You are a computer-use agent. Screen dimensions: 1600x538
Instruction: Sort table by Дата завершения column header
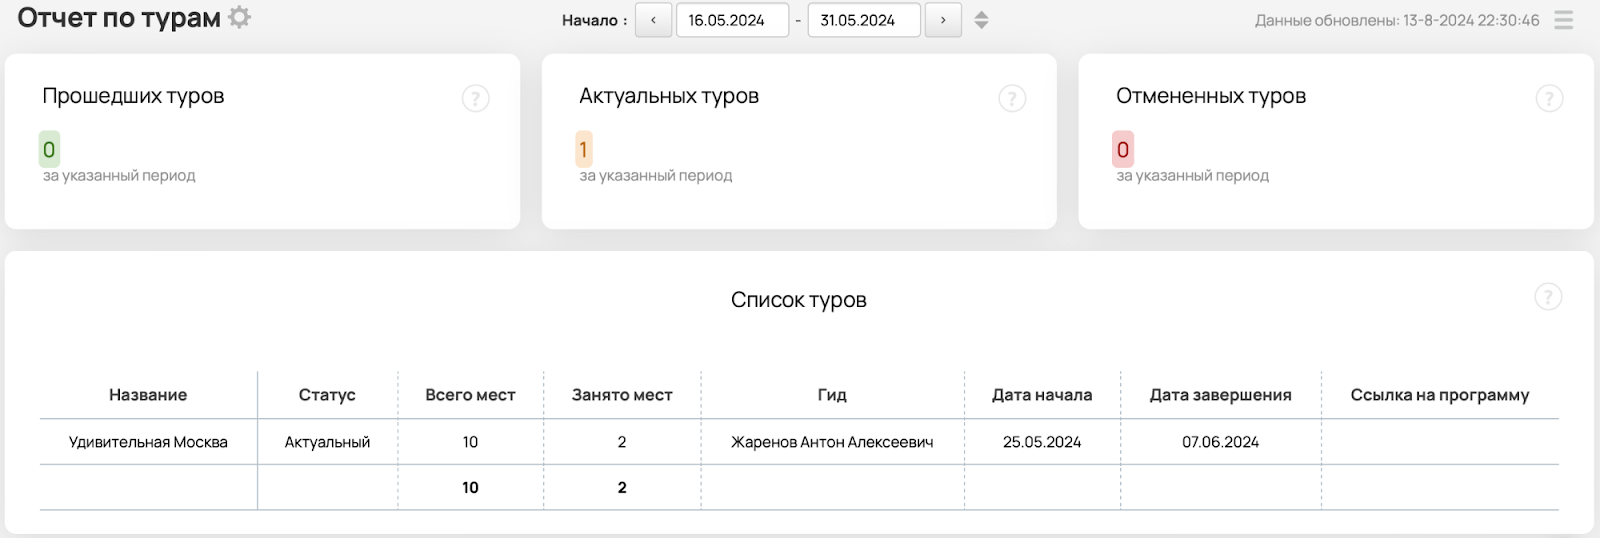point(1220,395)
